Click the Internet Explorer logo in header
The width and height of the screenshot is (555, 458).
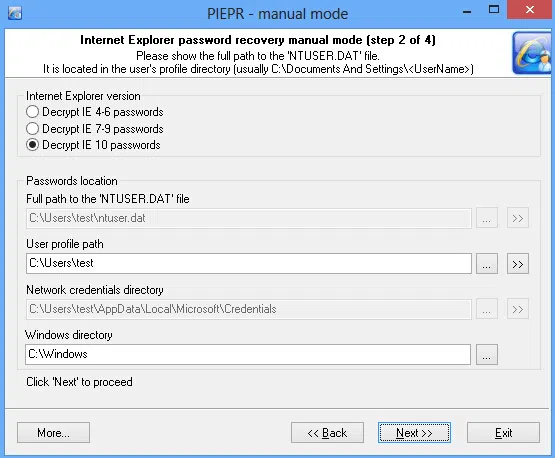532,53
